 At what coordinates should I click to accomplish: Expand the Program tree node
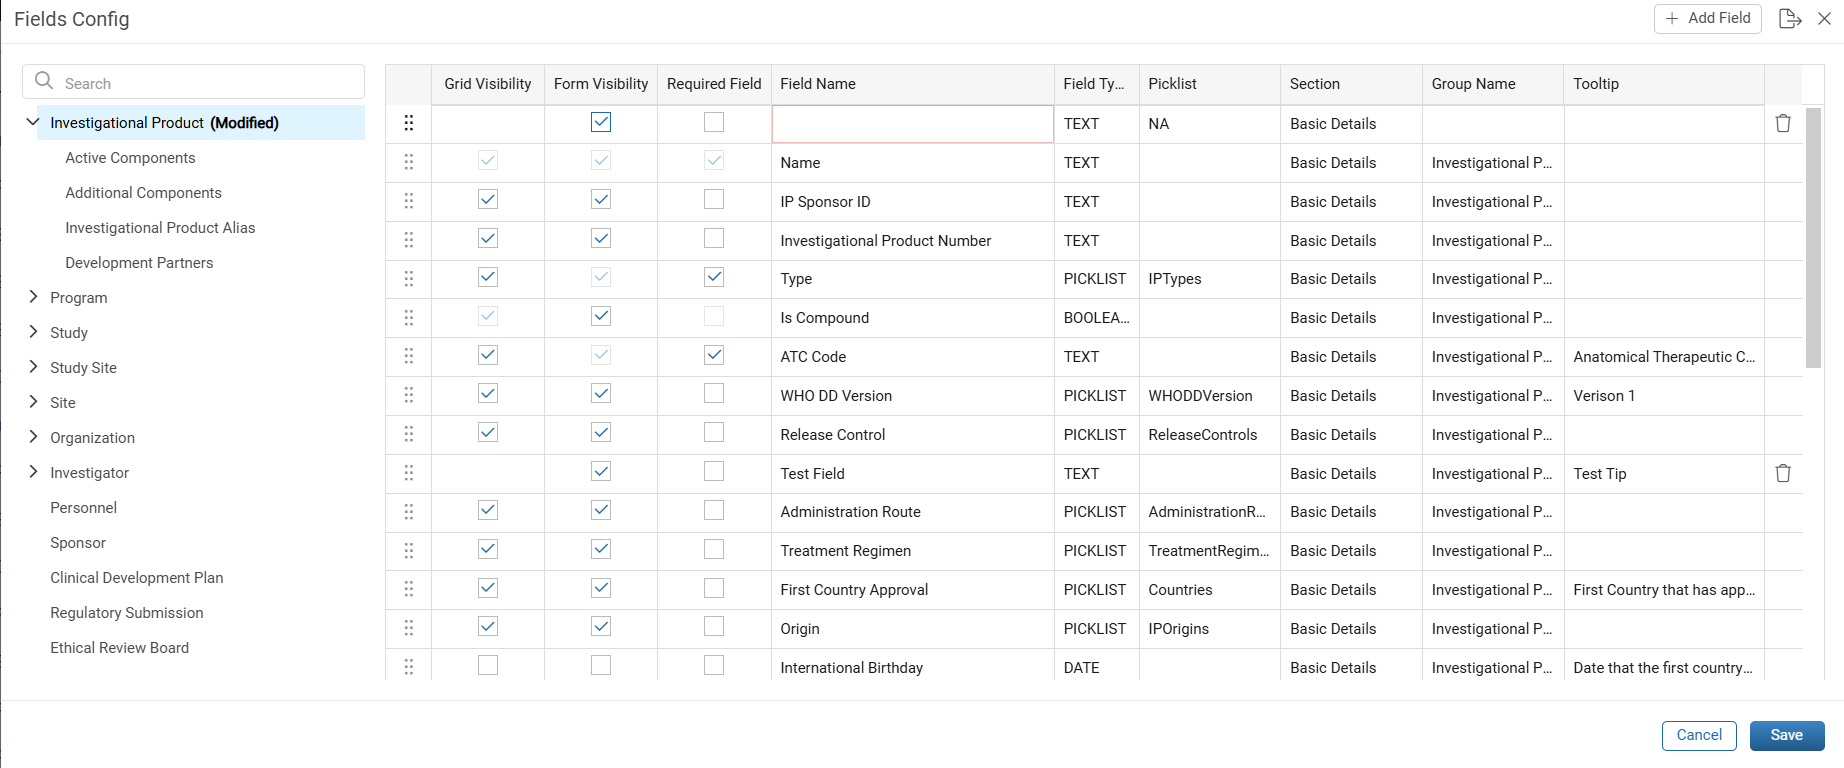pos(33,297)
